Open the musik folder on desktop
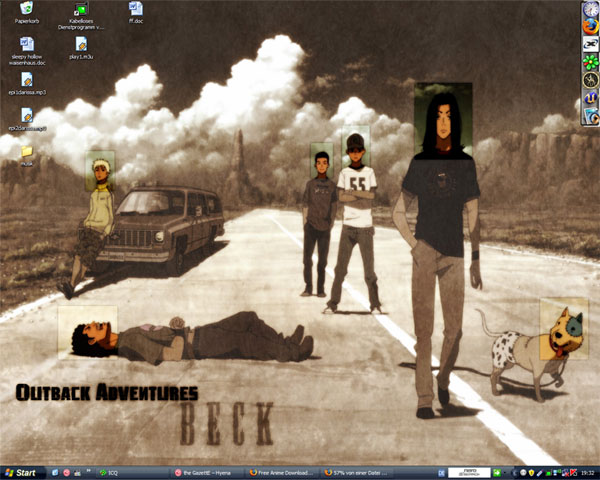The height and width of the screenshot is (480, 600). coord(27,152)
